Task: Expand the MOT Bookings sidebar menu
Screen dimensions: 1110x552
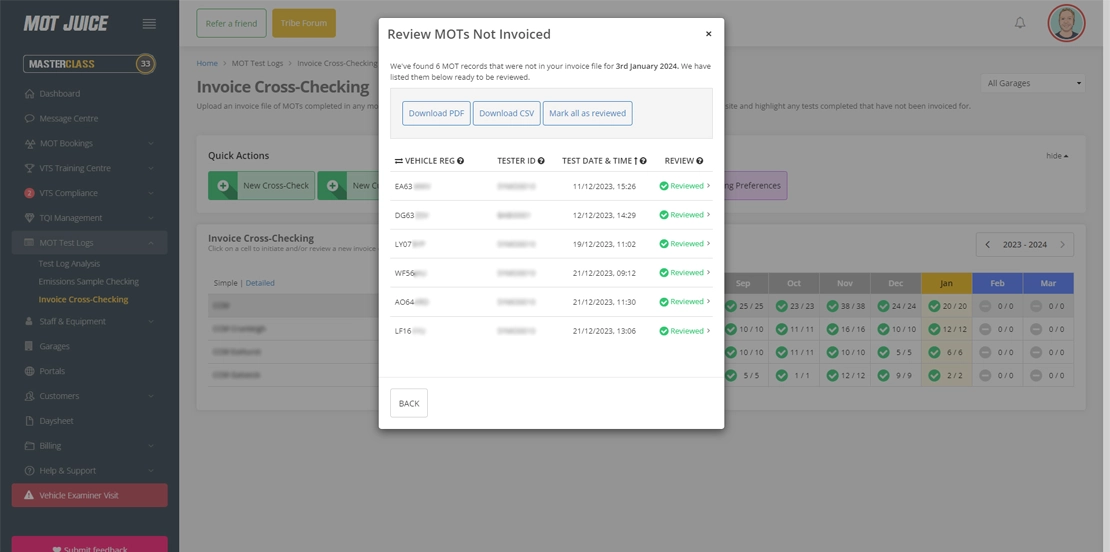Action: (x=89, y=143)
